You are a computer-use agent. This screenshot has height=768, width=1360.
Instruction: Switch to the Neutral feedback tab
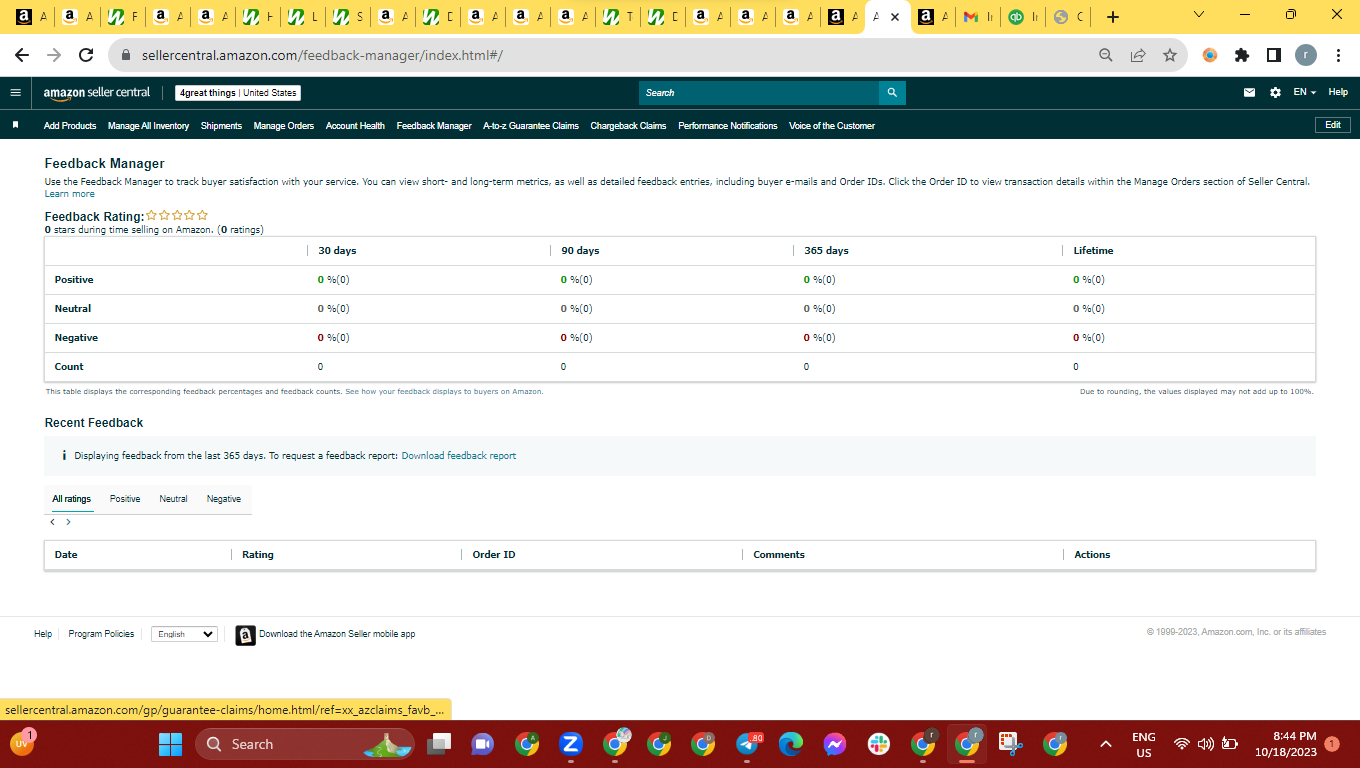coord(173,499)
